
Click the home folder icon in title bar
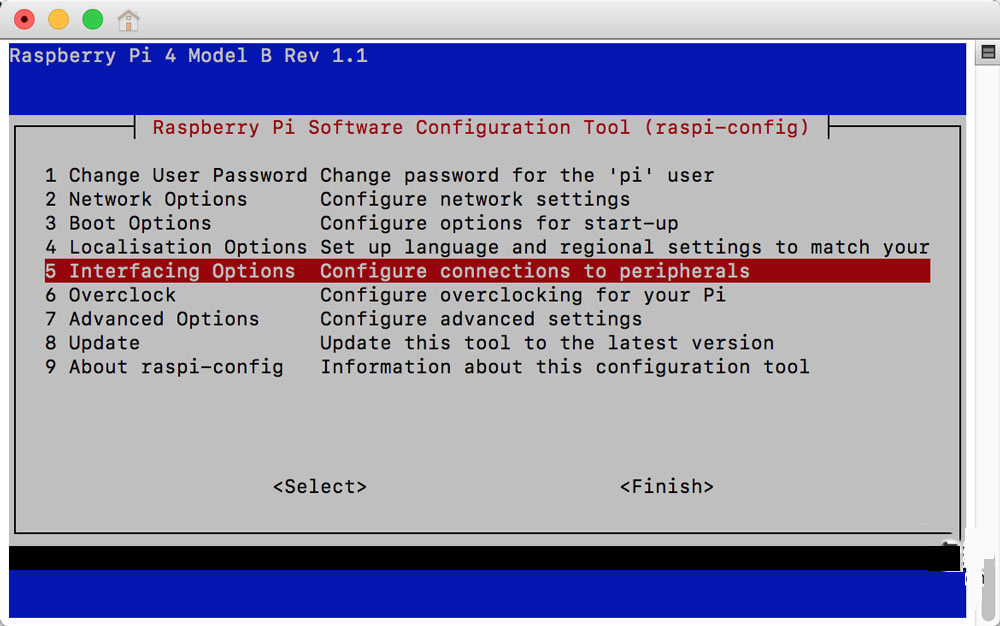(128, 20)
